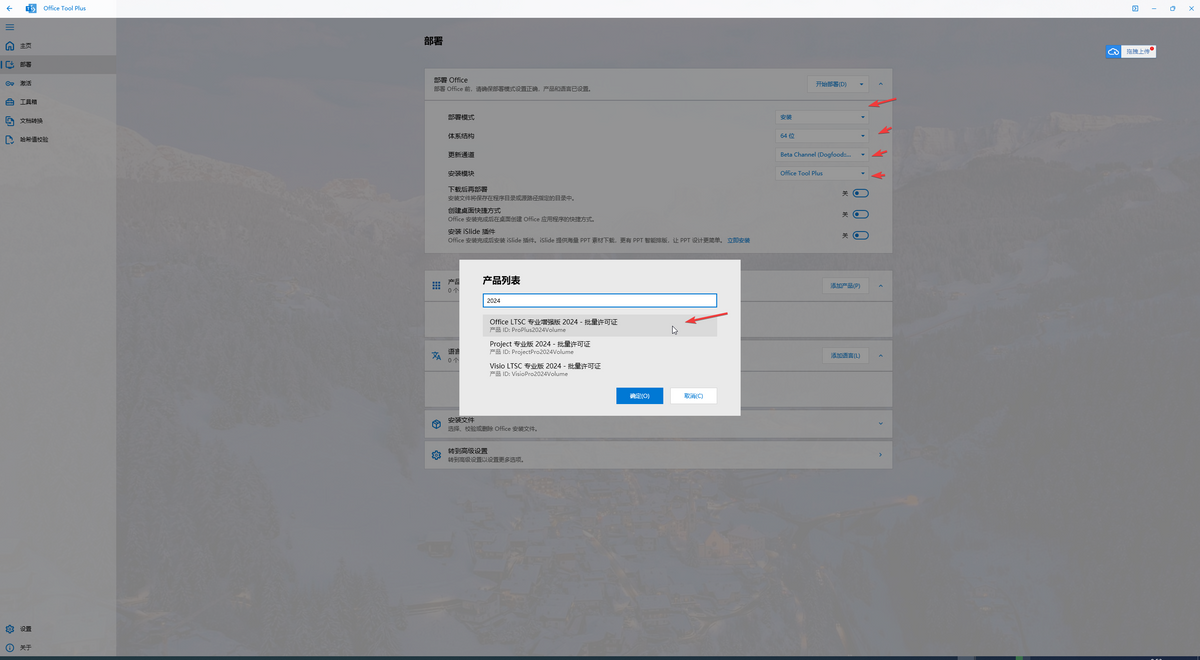Click the 立即安装 link for iSlide
Viewport: 1200px width, 660px height.
tap(738, 240)
